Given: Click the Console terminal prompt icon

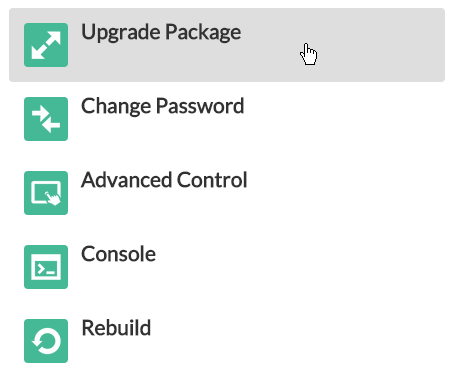Looking at the screenshot, I should (x=46, y=267).
